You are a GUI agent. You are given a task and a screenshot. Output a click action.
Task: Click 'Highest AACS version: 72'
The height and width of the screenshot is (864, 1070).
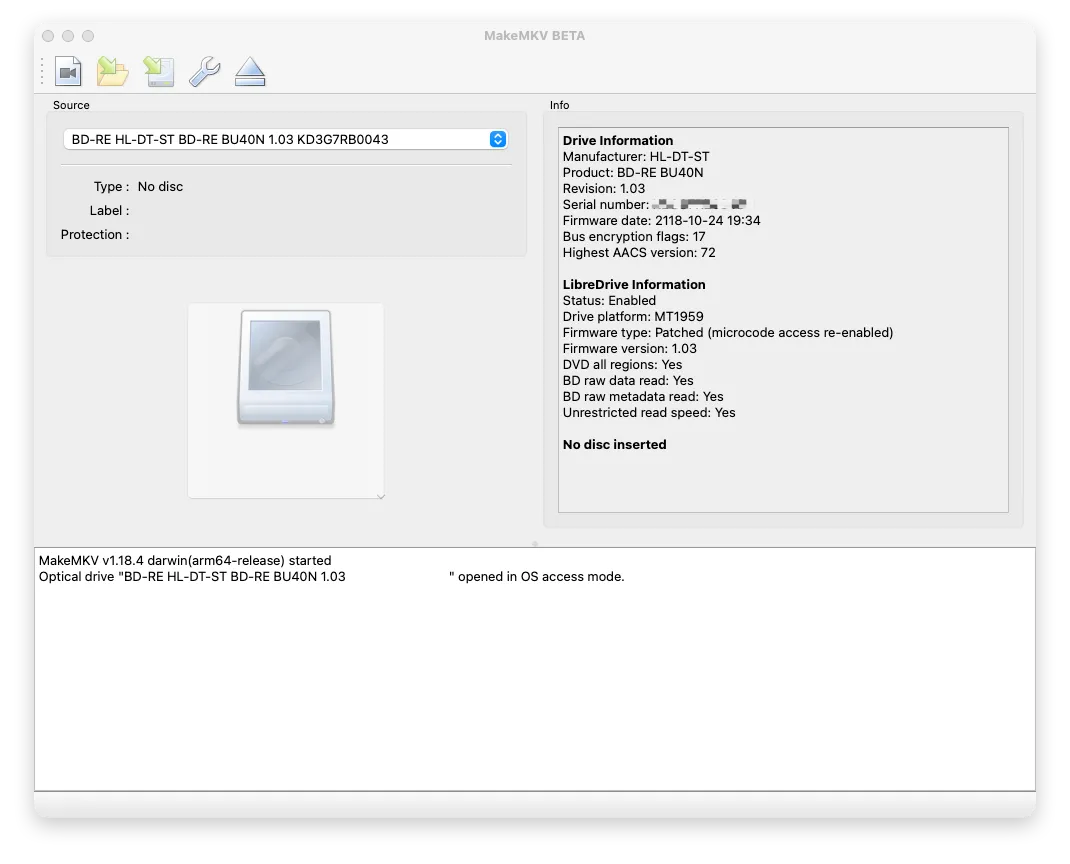639,253
